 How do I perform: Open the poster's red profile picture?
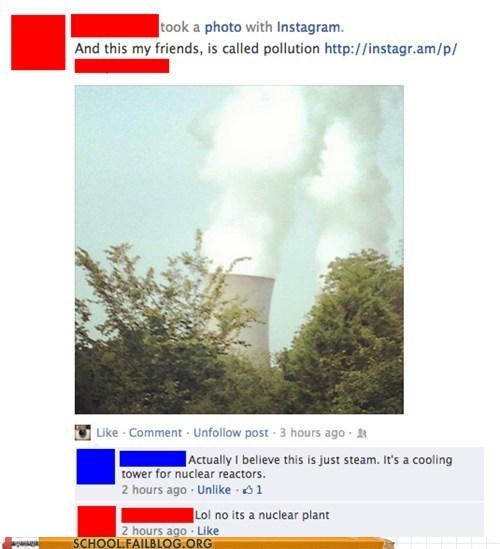[38, 42]
